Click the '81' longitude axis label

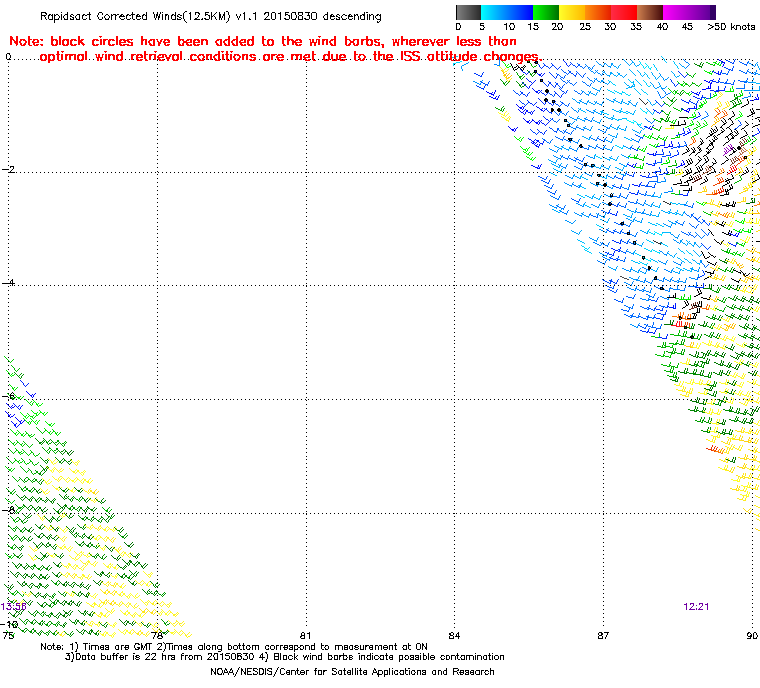(x=305, y=636)
